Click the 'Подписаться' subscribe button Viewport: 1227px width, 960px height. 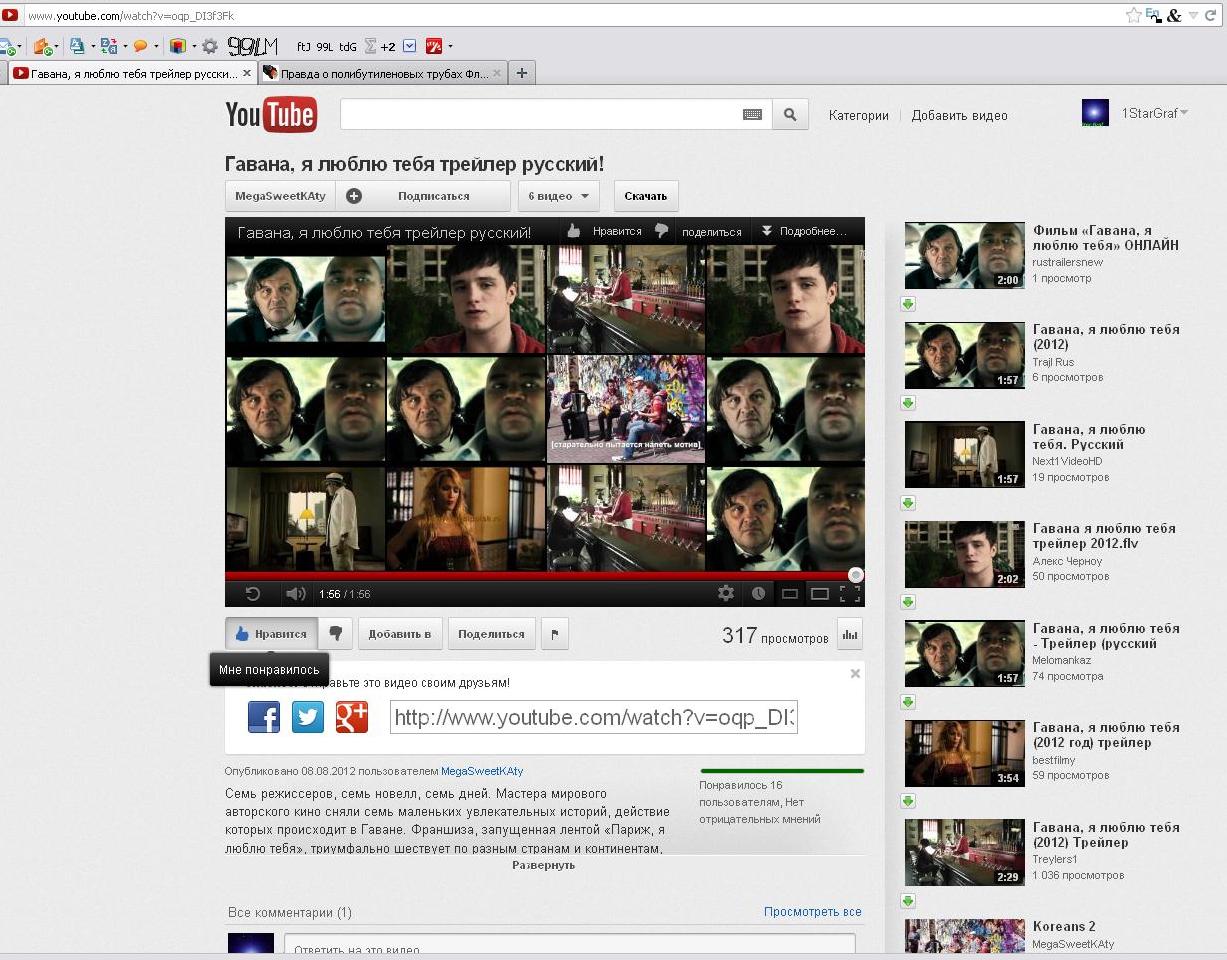point(423,196)
